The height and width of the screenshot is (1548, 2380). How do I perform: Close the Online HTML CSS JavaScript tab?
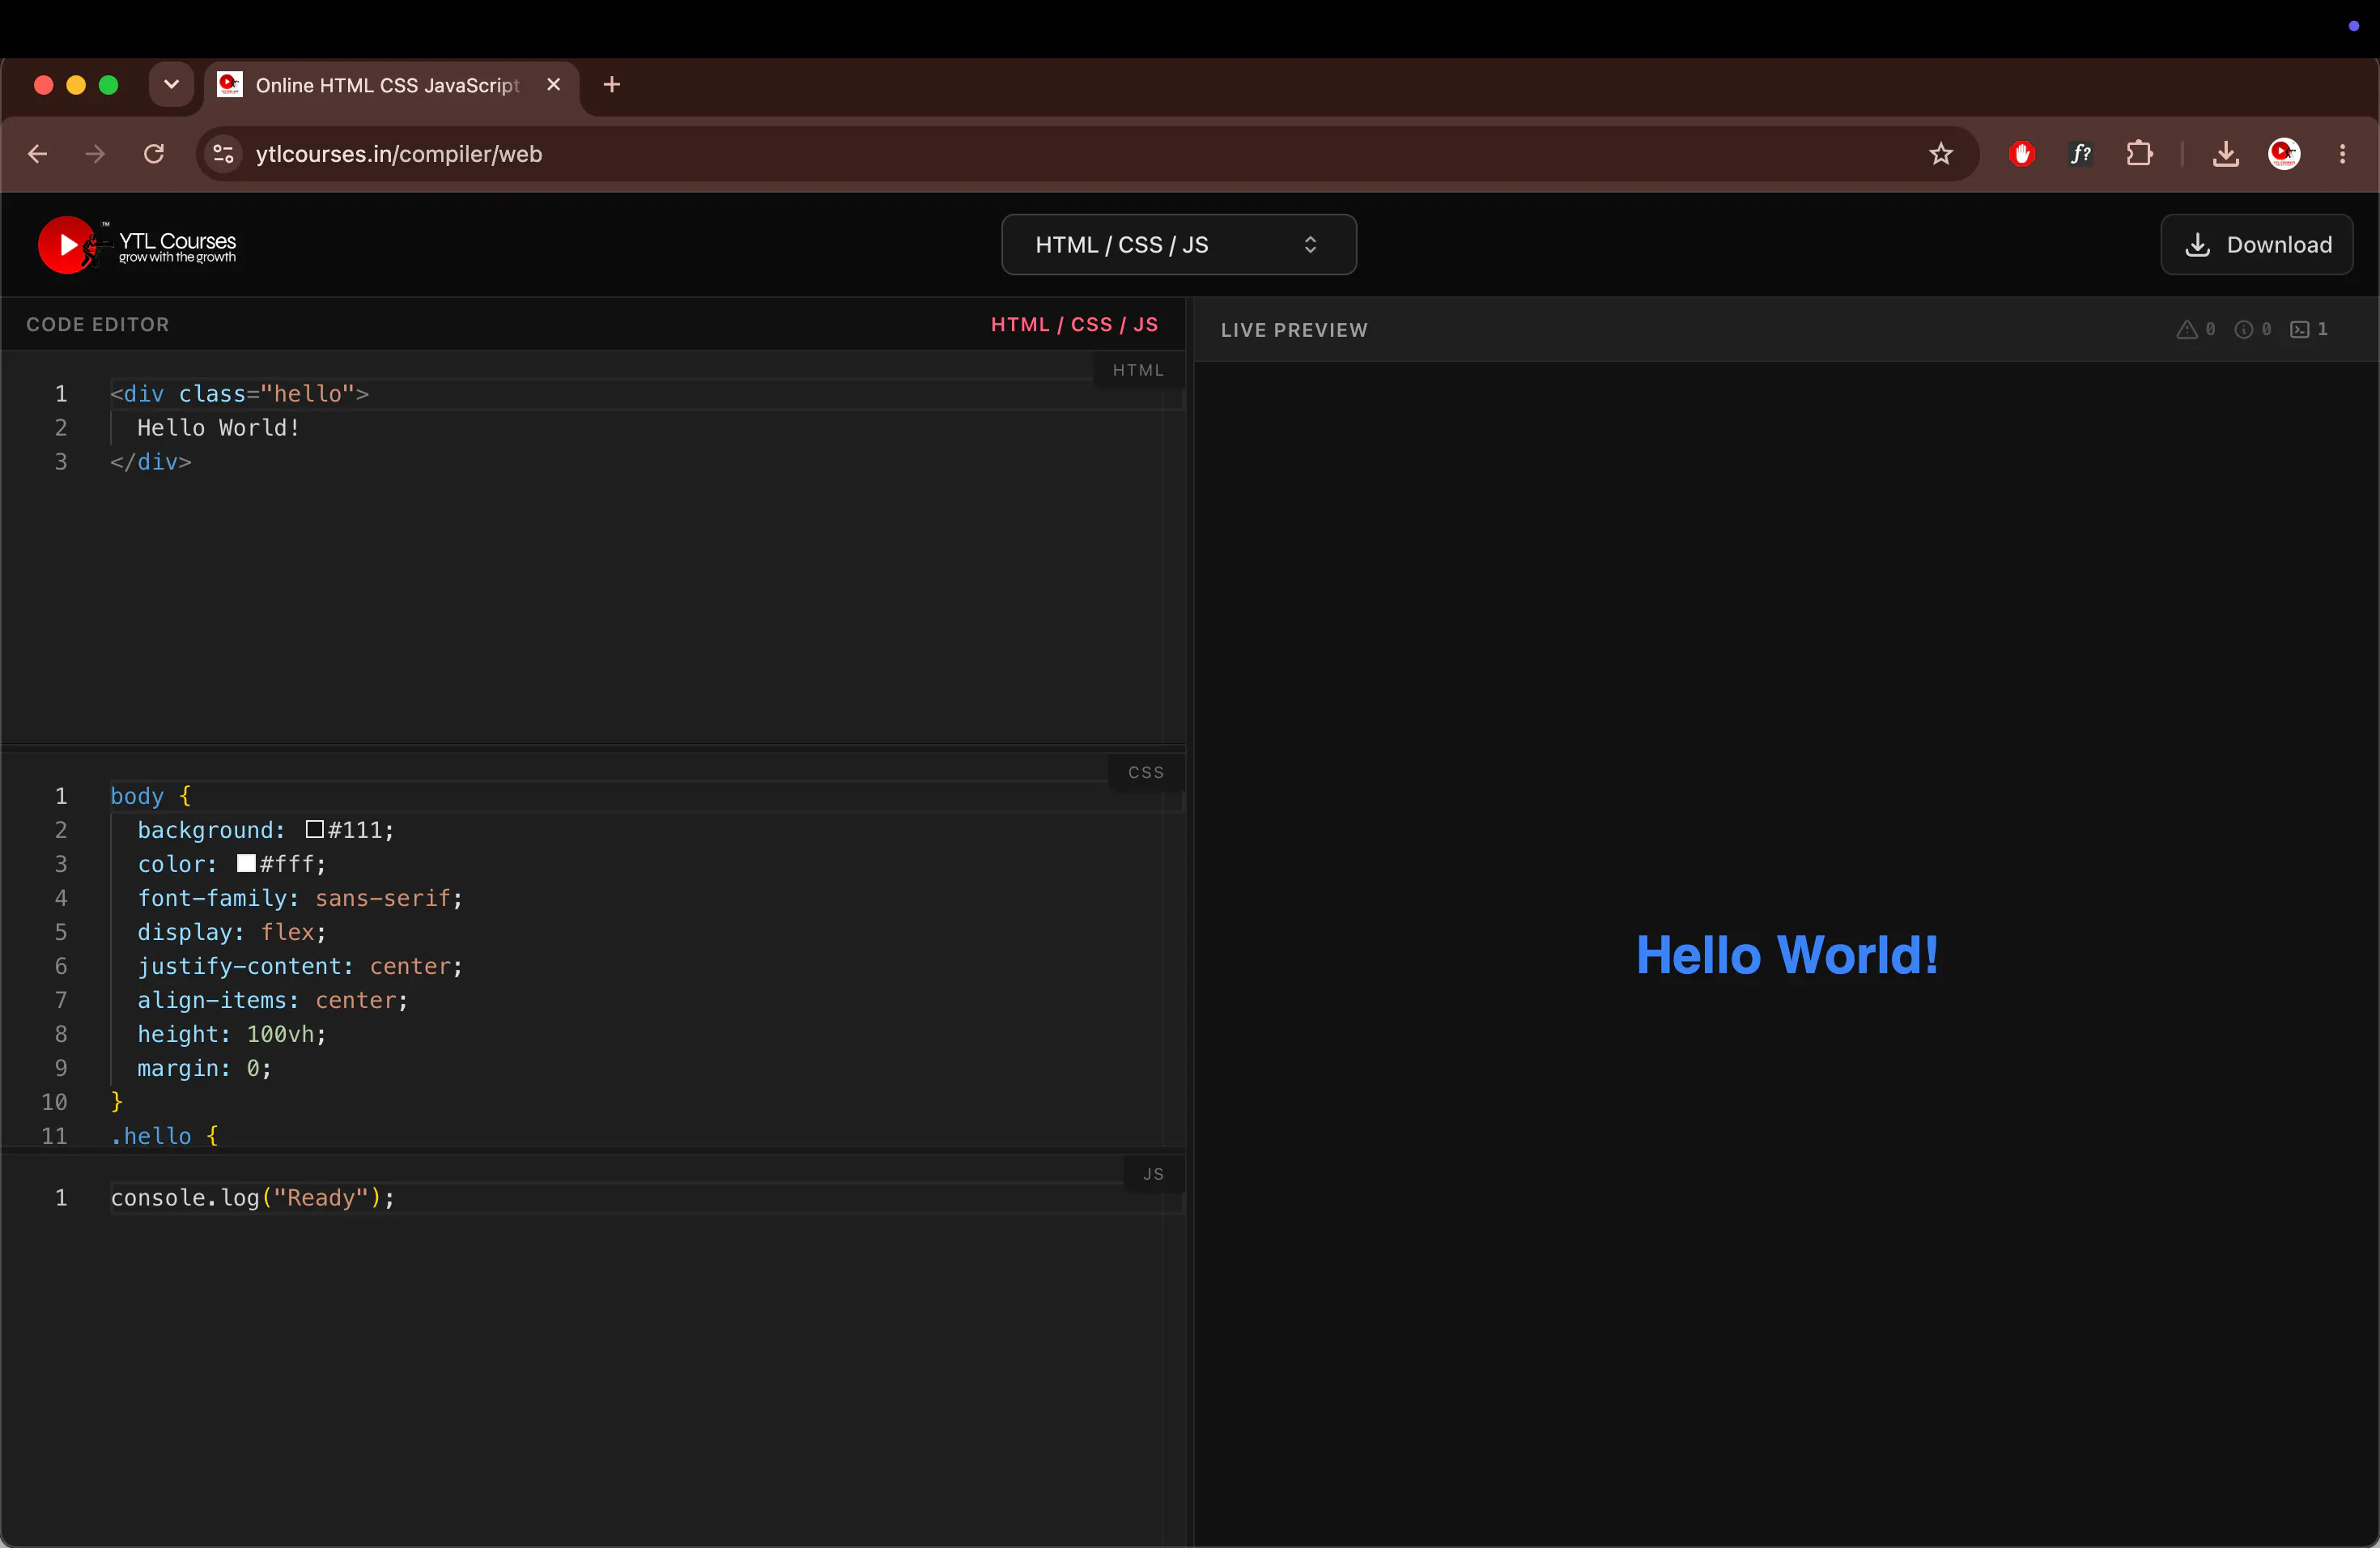(553, 85)
